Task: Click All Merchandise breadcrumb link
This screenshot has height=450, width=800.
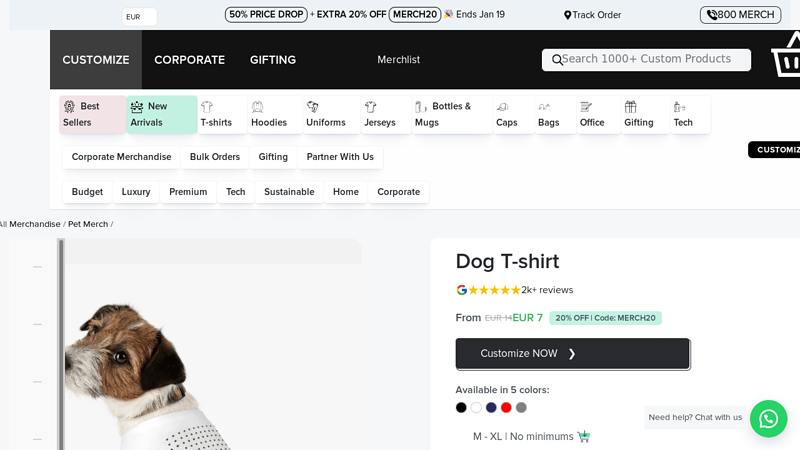Action: (x=30, y=224)
